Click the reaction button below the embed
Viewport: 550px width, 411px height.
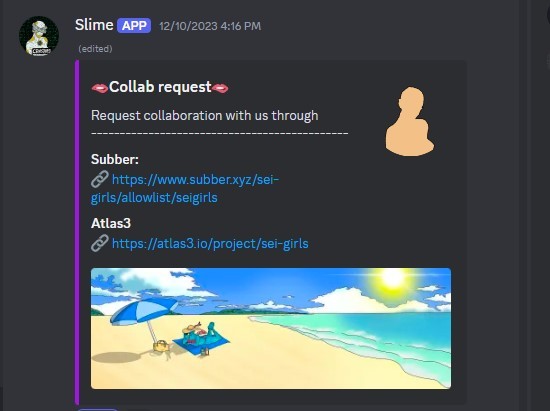tap(98, 409)
